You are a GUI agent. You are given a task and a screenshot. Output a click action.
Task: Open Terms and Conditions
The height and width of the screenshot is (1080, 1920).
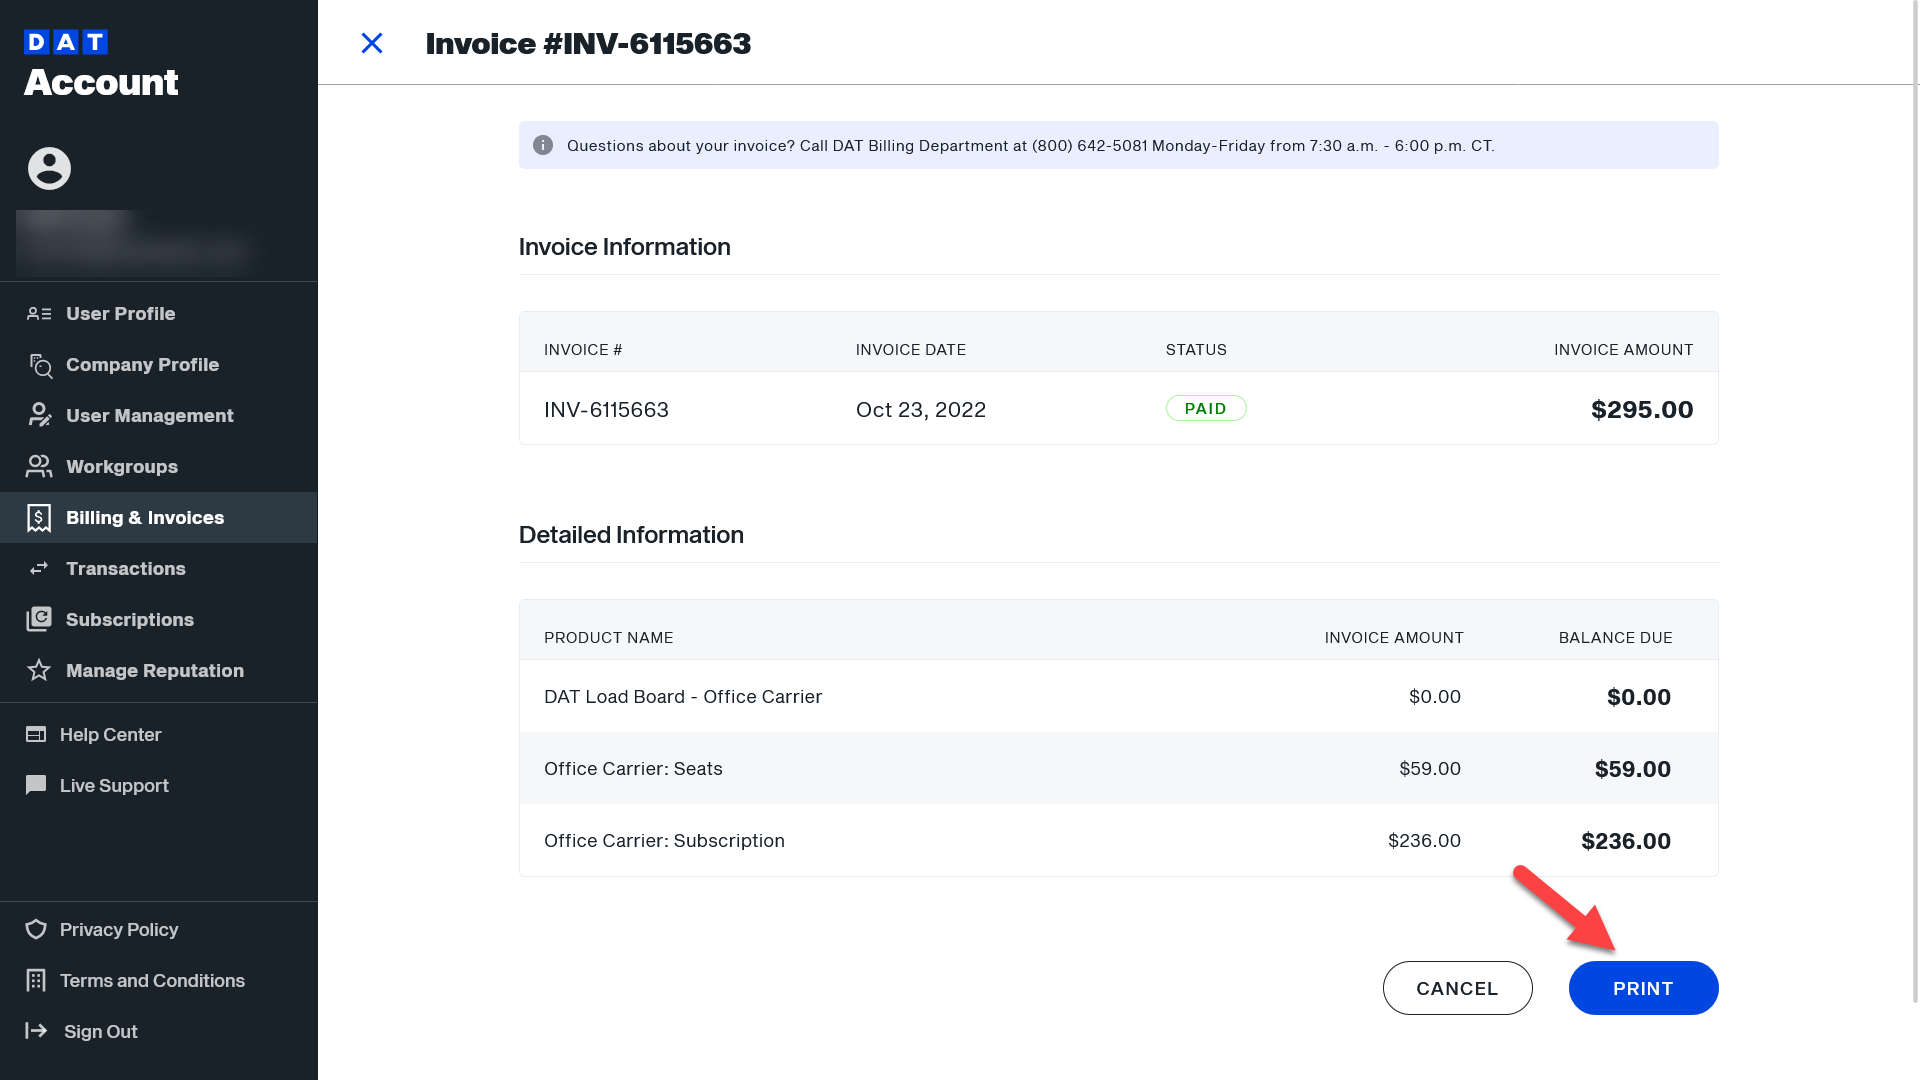152,980
